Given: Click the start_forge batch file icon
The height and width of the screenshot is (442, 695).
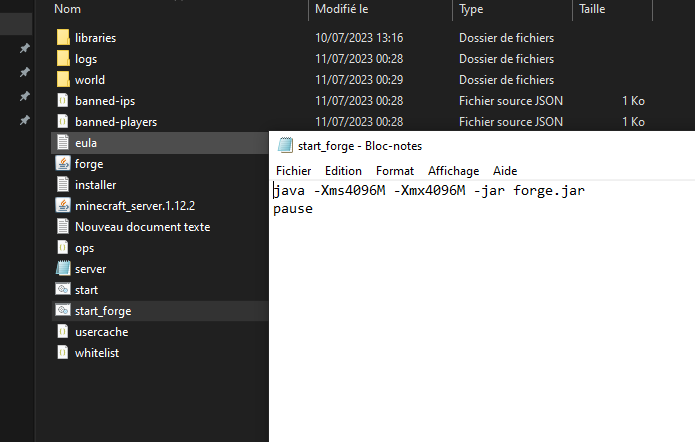Looking at the screenshot, I should point(63,311).
